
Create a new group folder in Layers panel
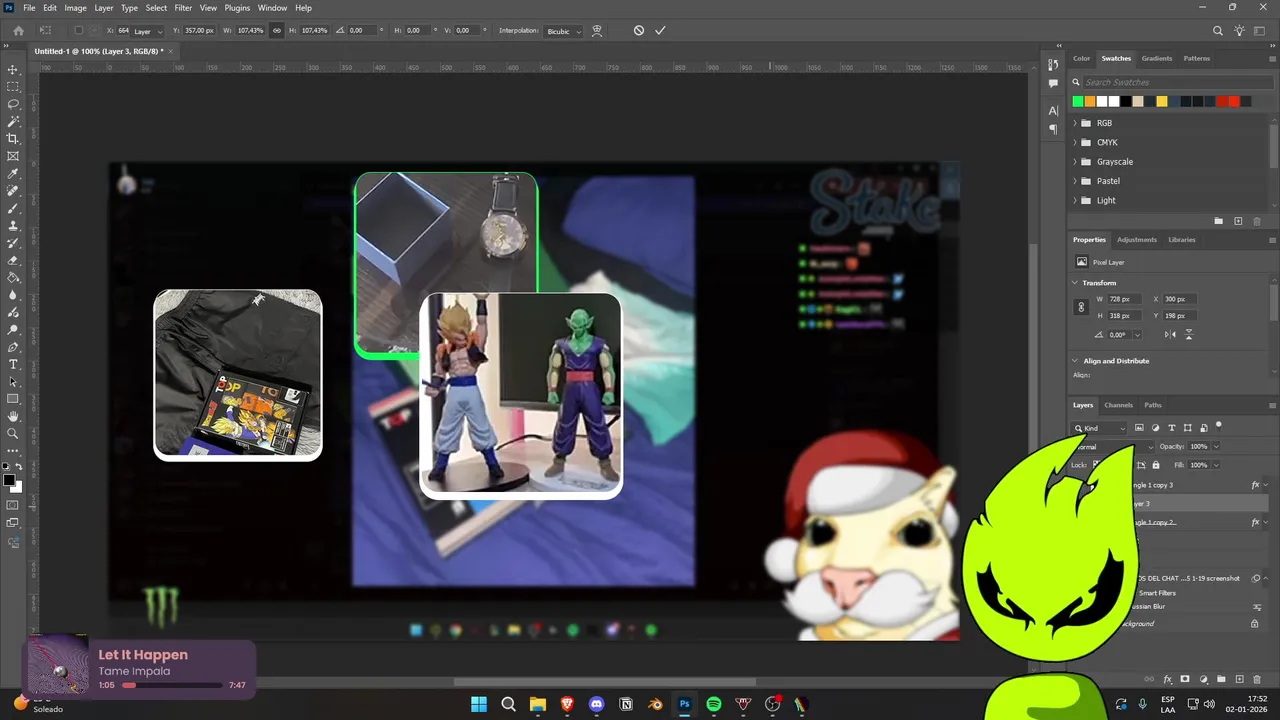(x=1221, y=679)
